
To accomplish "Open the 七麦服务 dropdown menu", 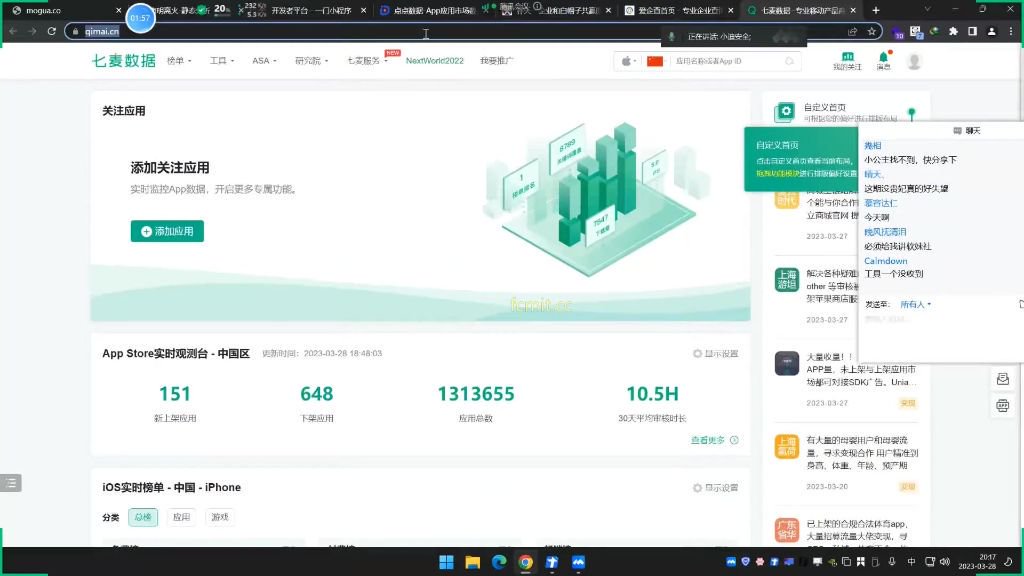I will pos(367,61).
